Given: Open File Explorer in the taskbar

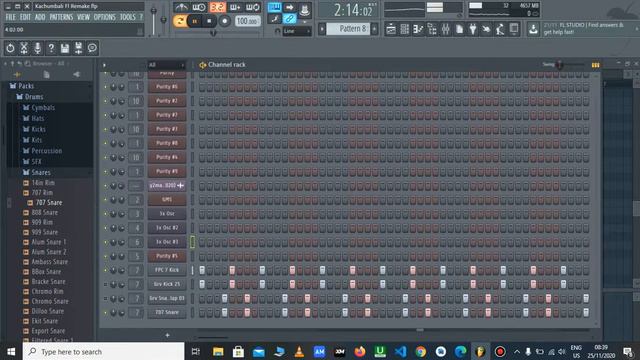Looking at the screenshot, I should coord(218,351).
